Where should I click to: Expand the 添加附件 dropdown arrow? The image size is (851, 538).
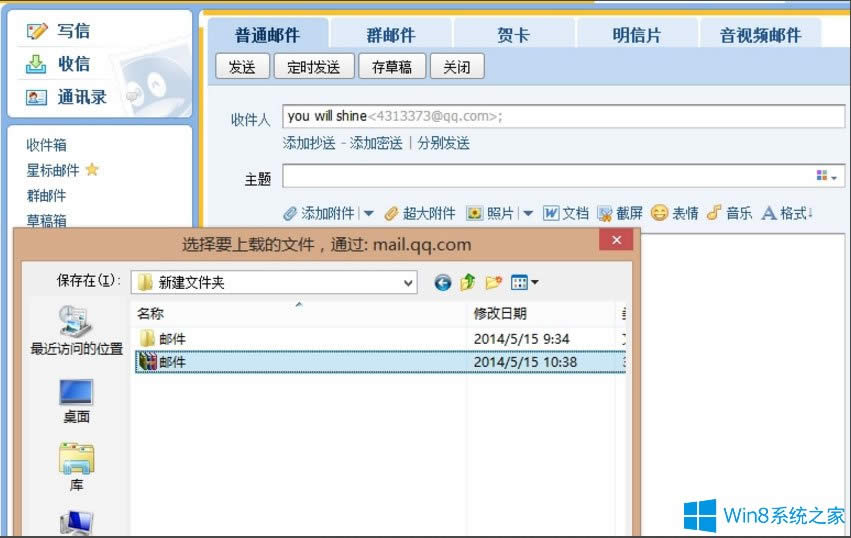[x=368, y=214]
